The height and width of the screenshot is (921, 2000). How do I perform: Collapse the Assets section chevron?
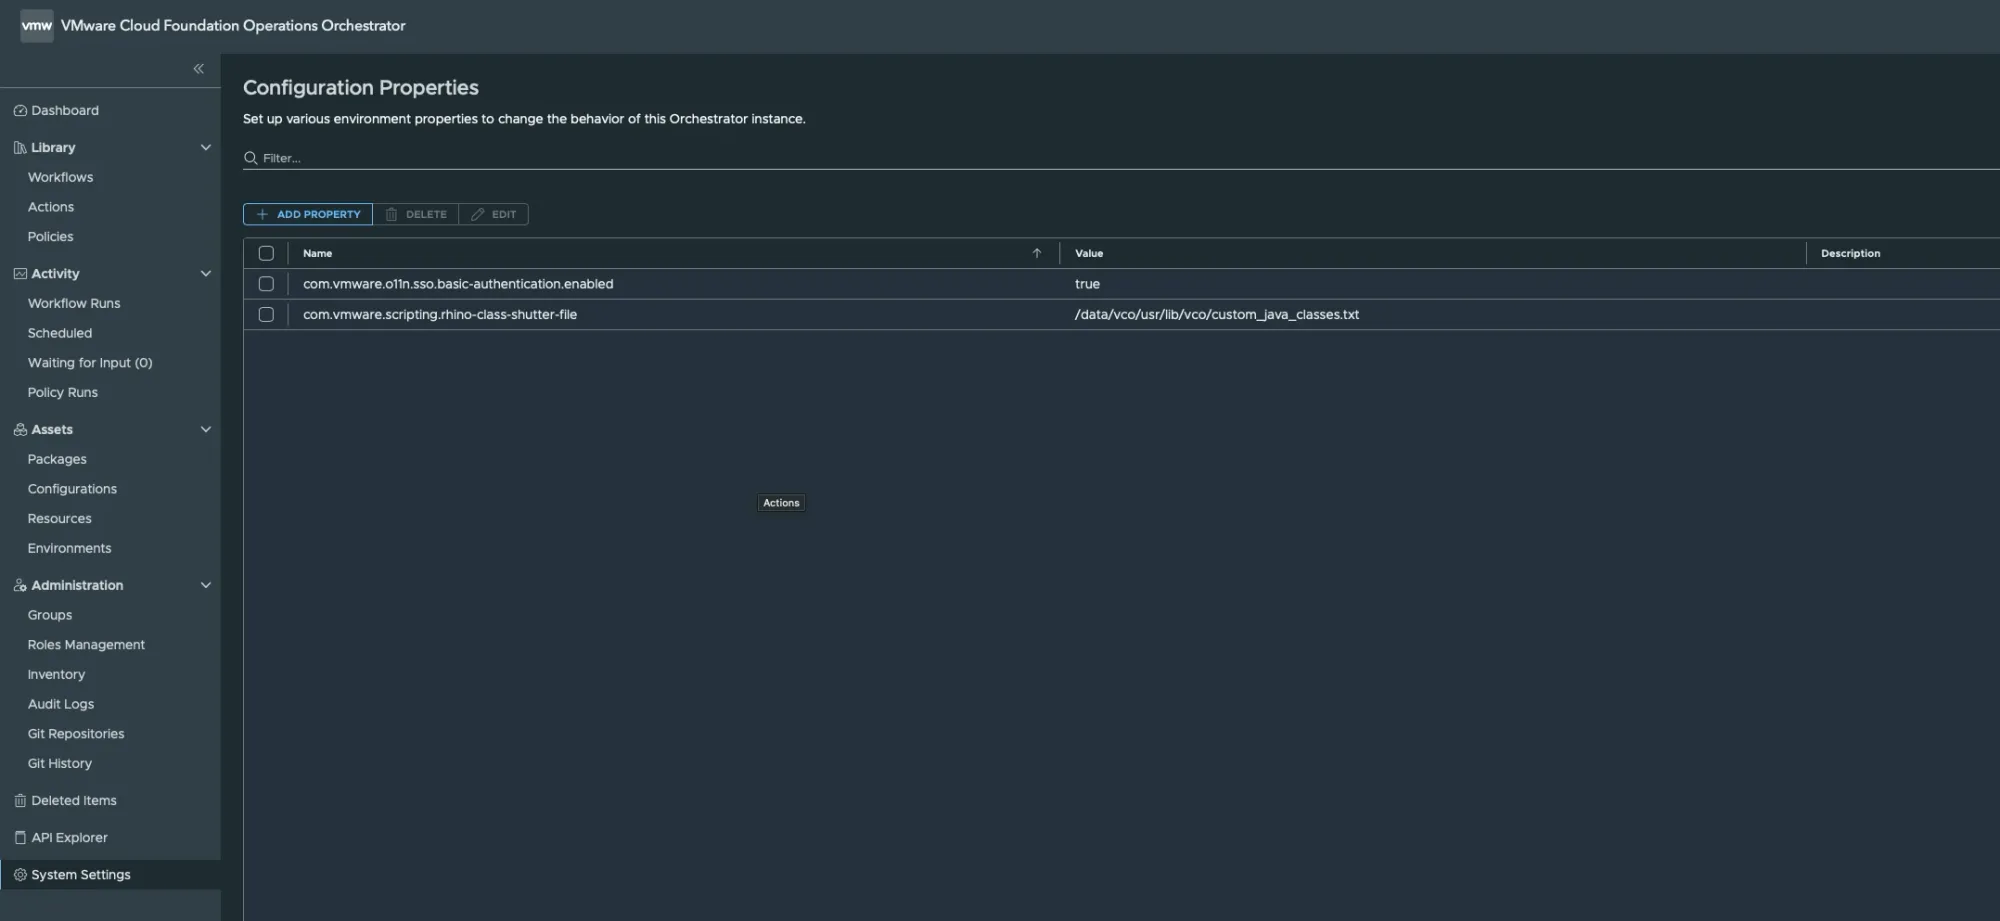206,430
